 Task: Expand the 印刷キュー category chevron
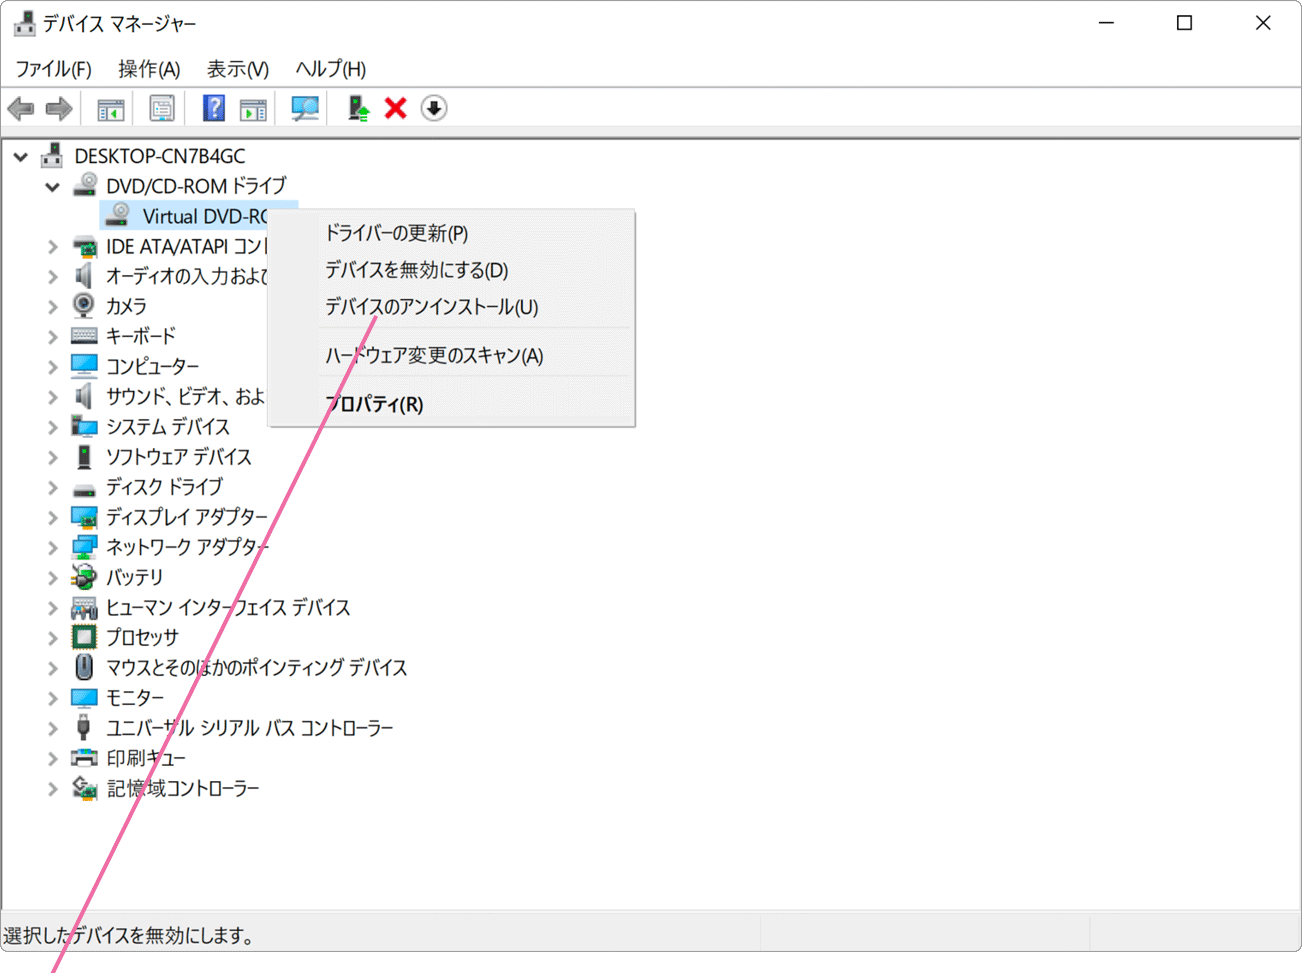(x=53, y=759)
